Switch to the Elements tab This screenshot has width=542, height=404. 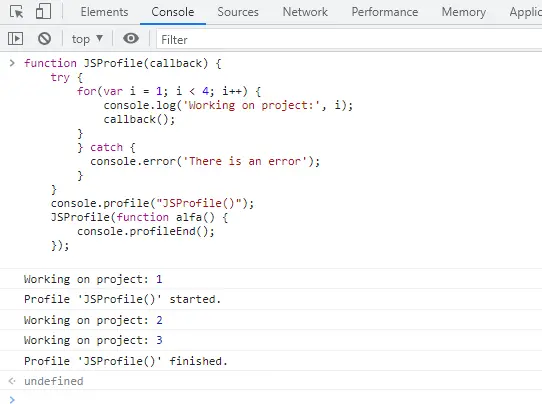[x=104, y=12]
